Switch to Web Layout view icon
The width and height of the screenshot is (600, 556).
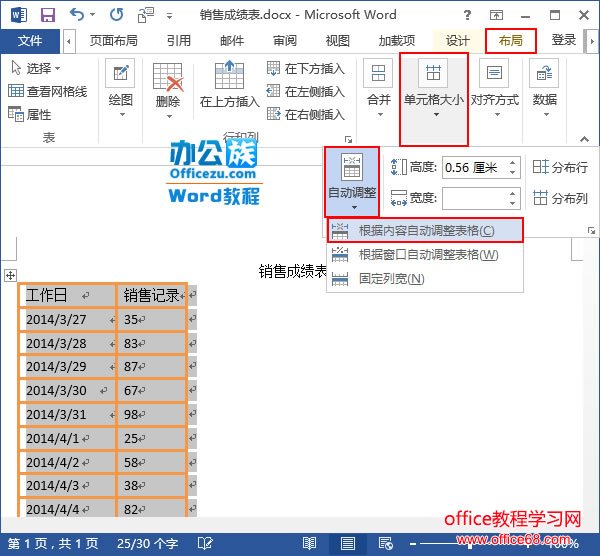(x=385, y=543)
